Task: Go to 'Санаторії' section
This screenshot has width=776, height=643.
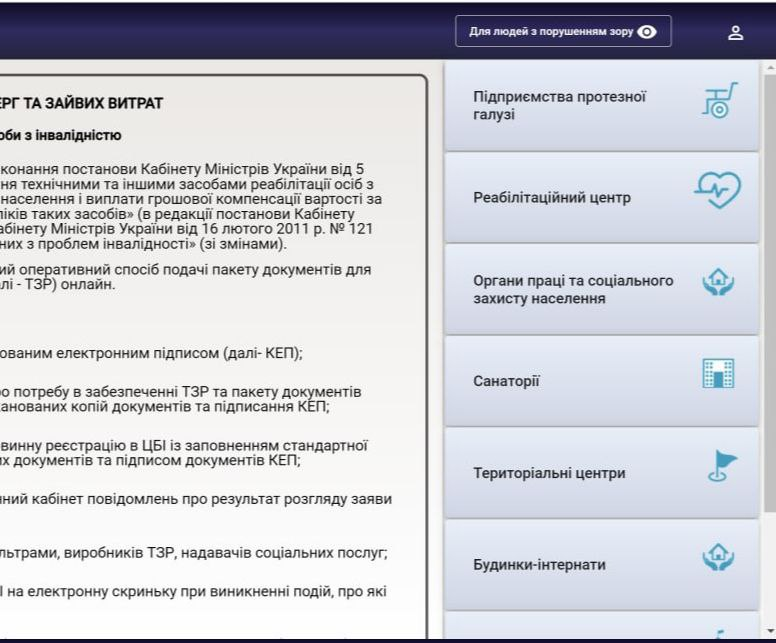Action: [x=506, y=381]
